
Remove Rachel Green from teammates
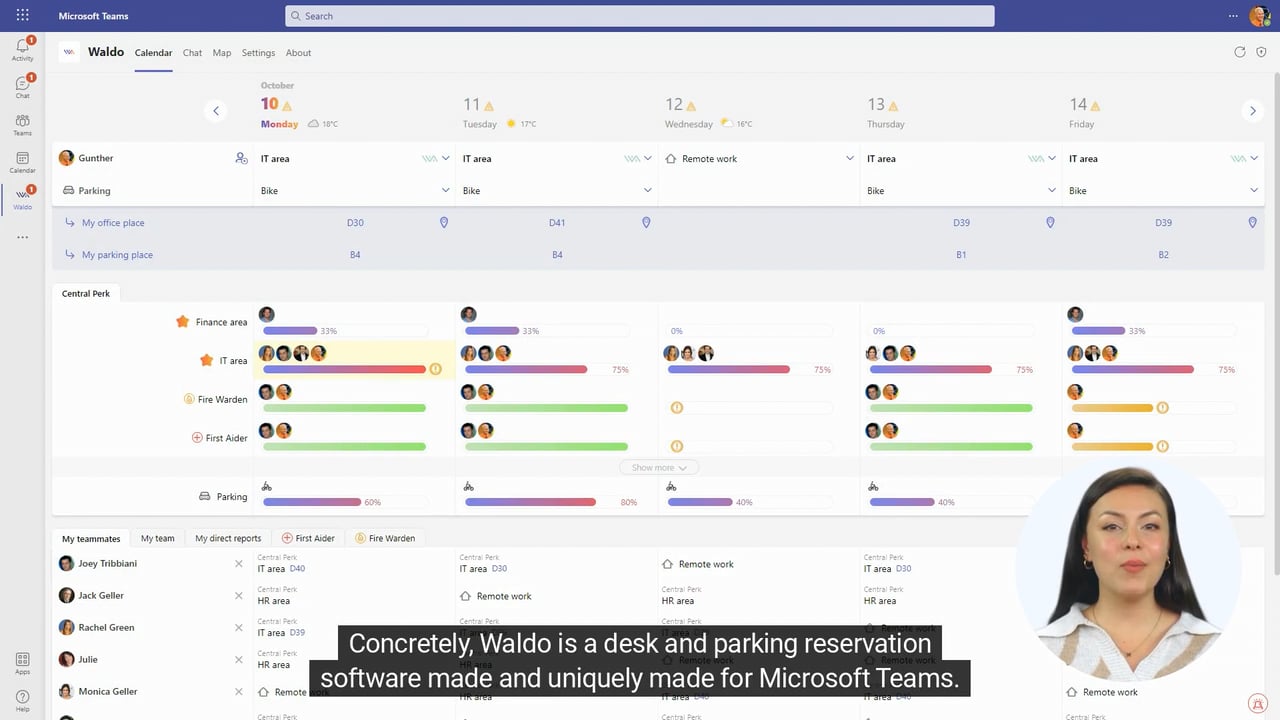(x=238, y=628)
